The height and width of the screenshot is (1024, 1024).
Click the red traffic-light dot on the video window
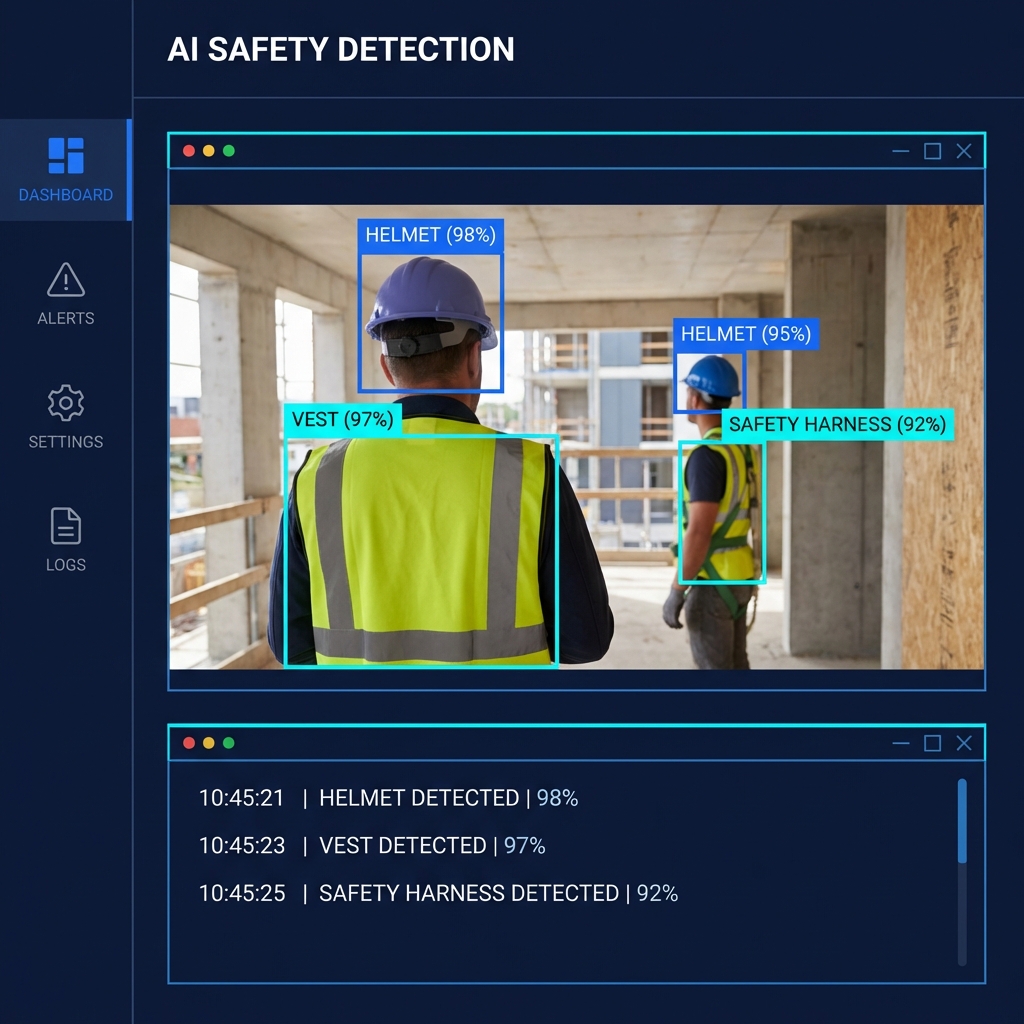pyautogui.click(x=189, y=151)
